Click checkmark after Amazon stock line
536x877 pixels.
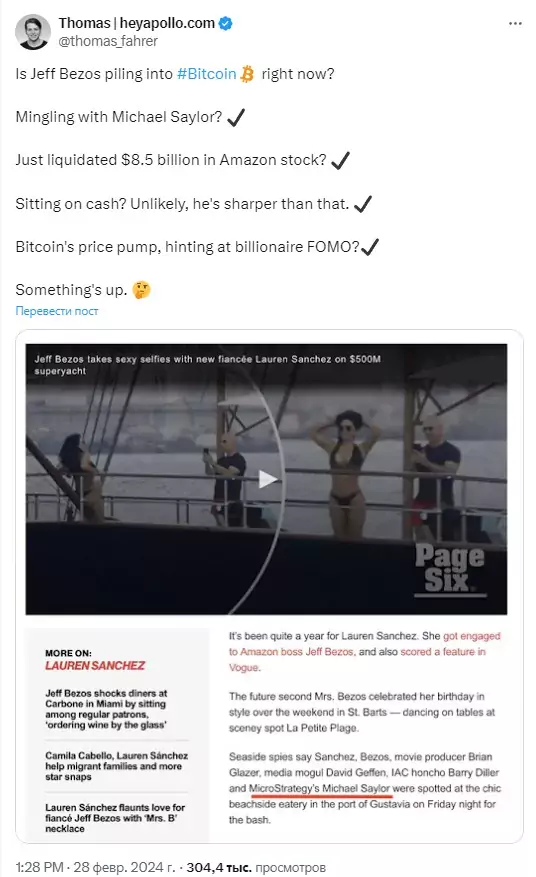click(x=340, y=161)
